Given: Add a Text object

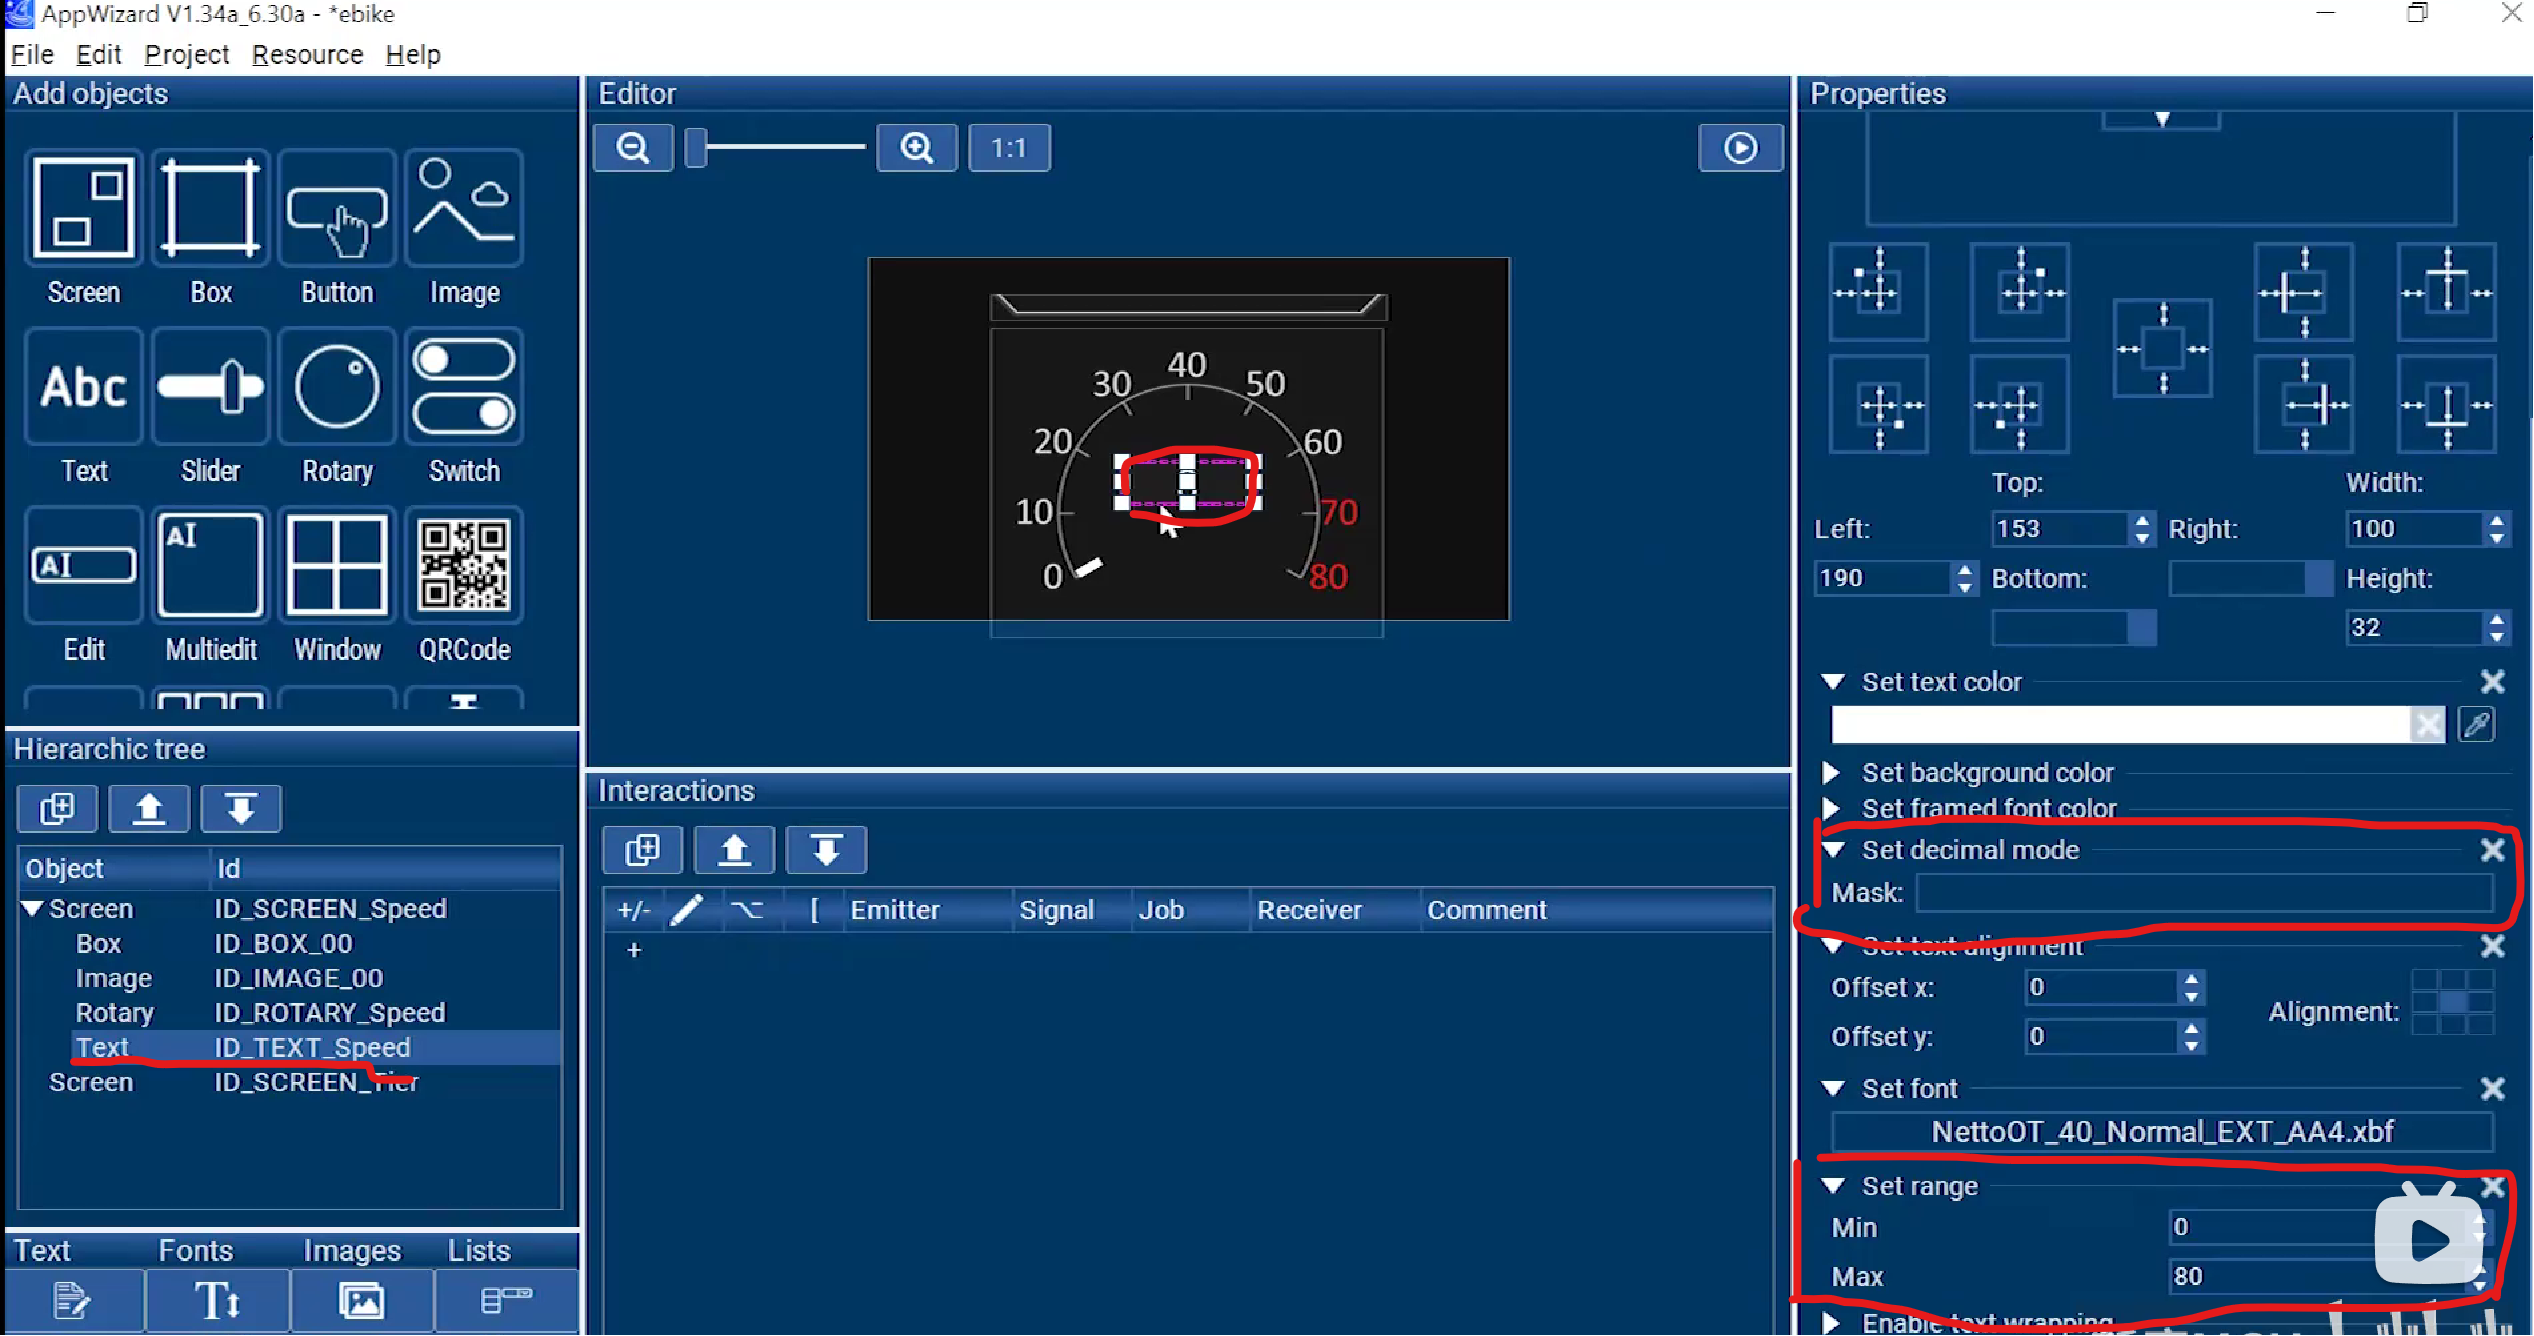Looking at the screenshot, I should (84, 386).
